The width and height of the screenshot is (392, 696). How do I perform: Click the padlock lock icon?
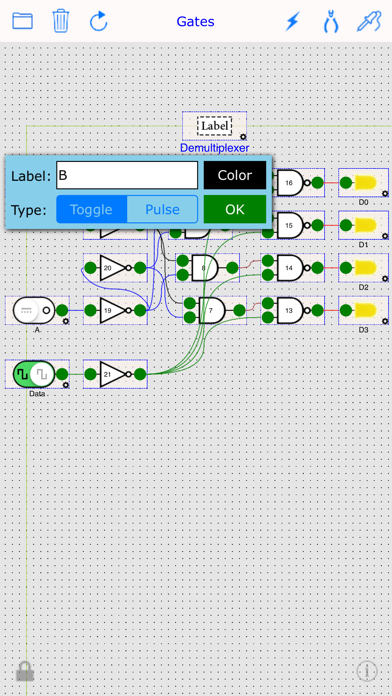pyautogui.click(x=25, y=671)
